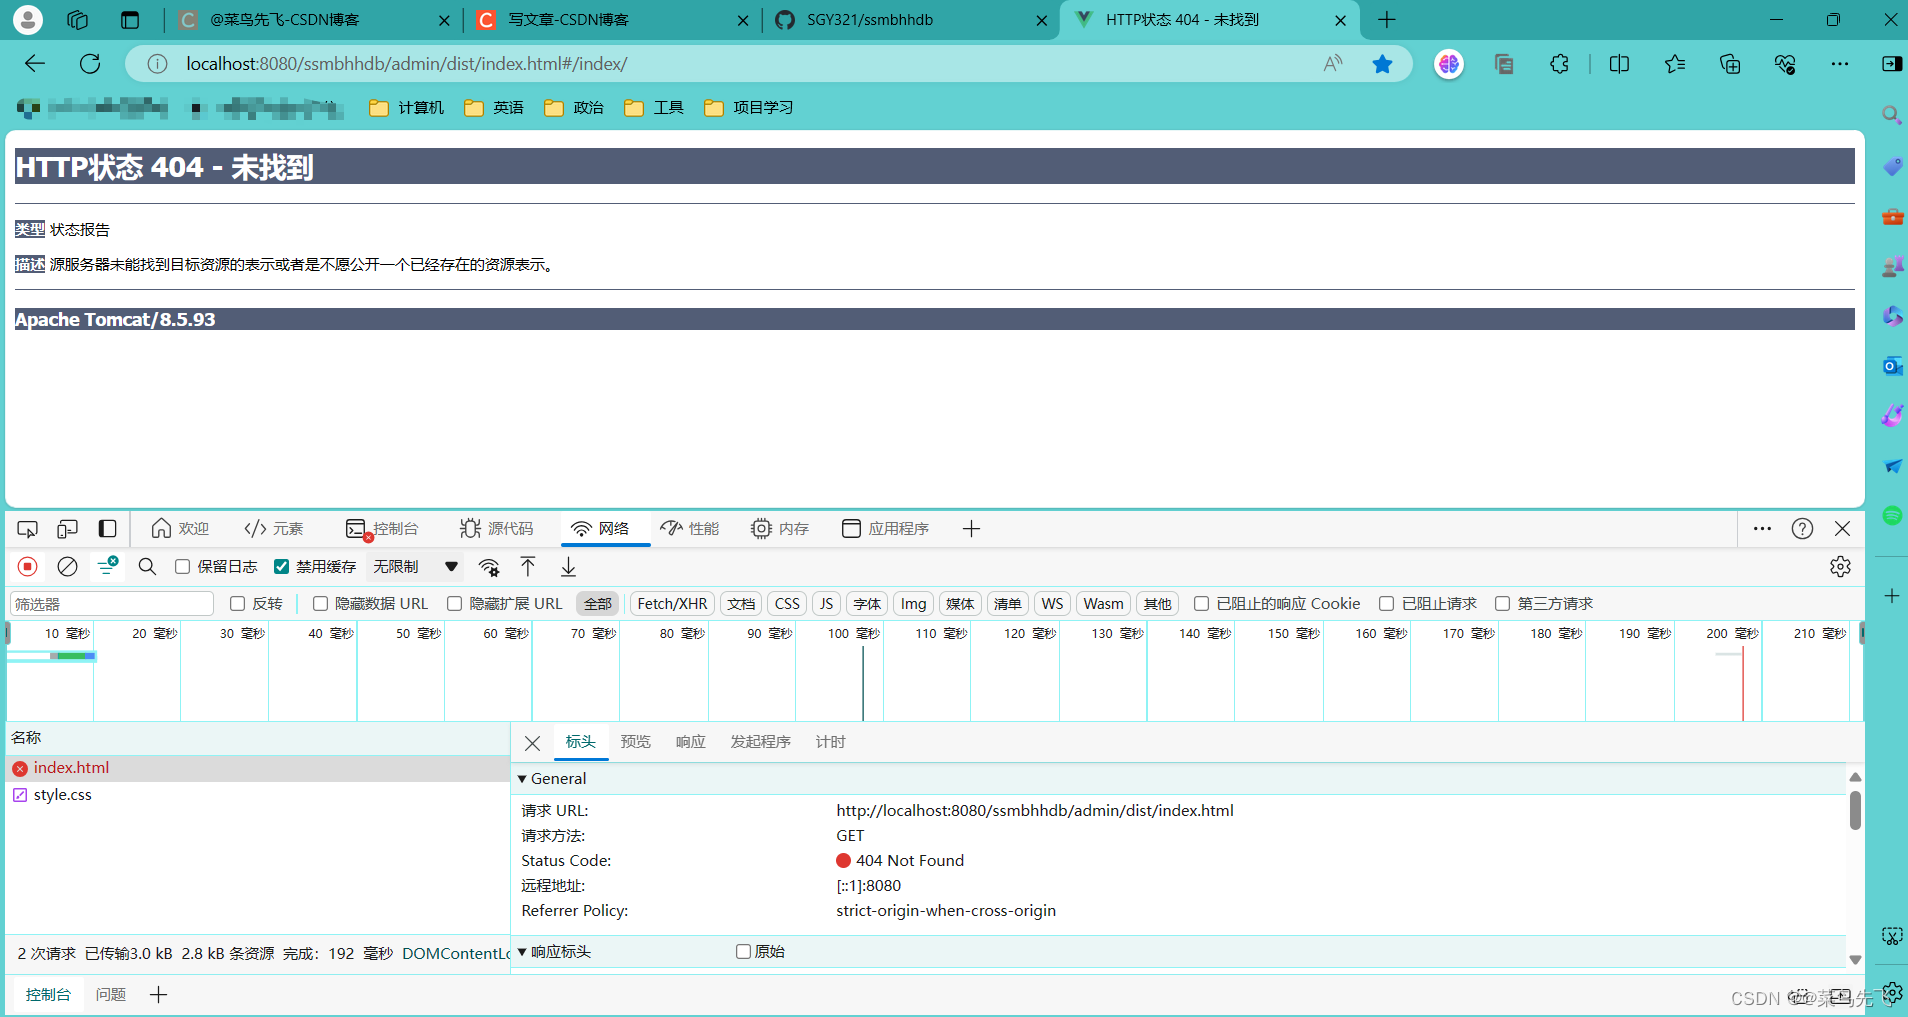1908x1017 pixels.
Task: Open browser extensions puzzle icon
Action: coord(1559,64)
